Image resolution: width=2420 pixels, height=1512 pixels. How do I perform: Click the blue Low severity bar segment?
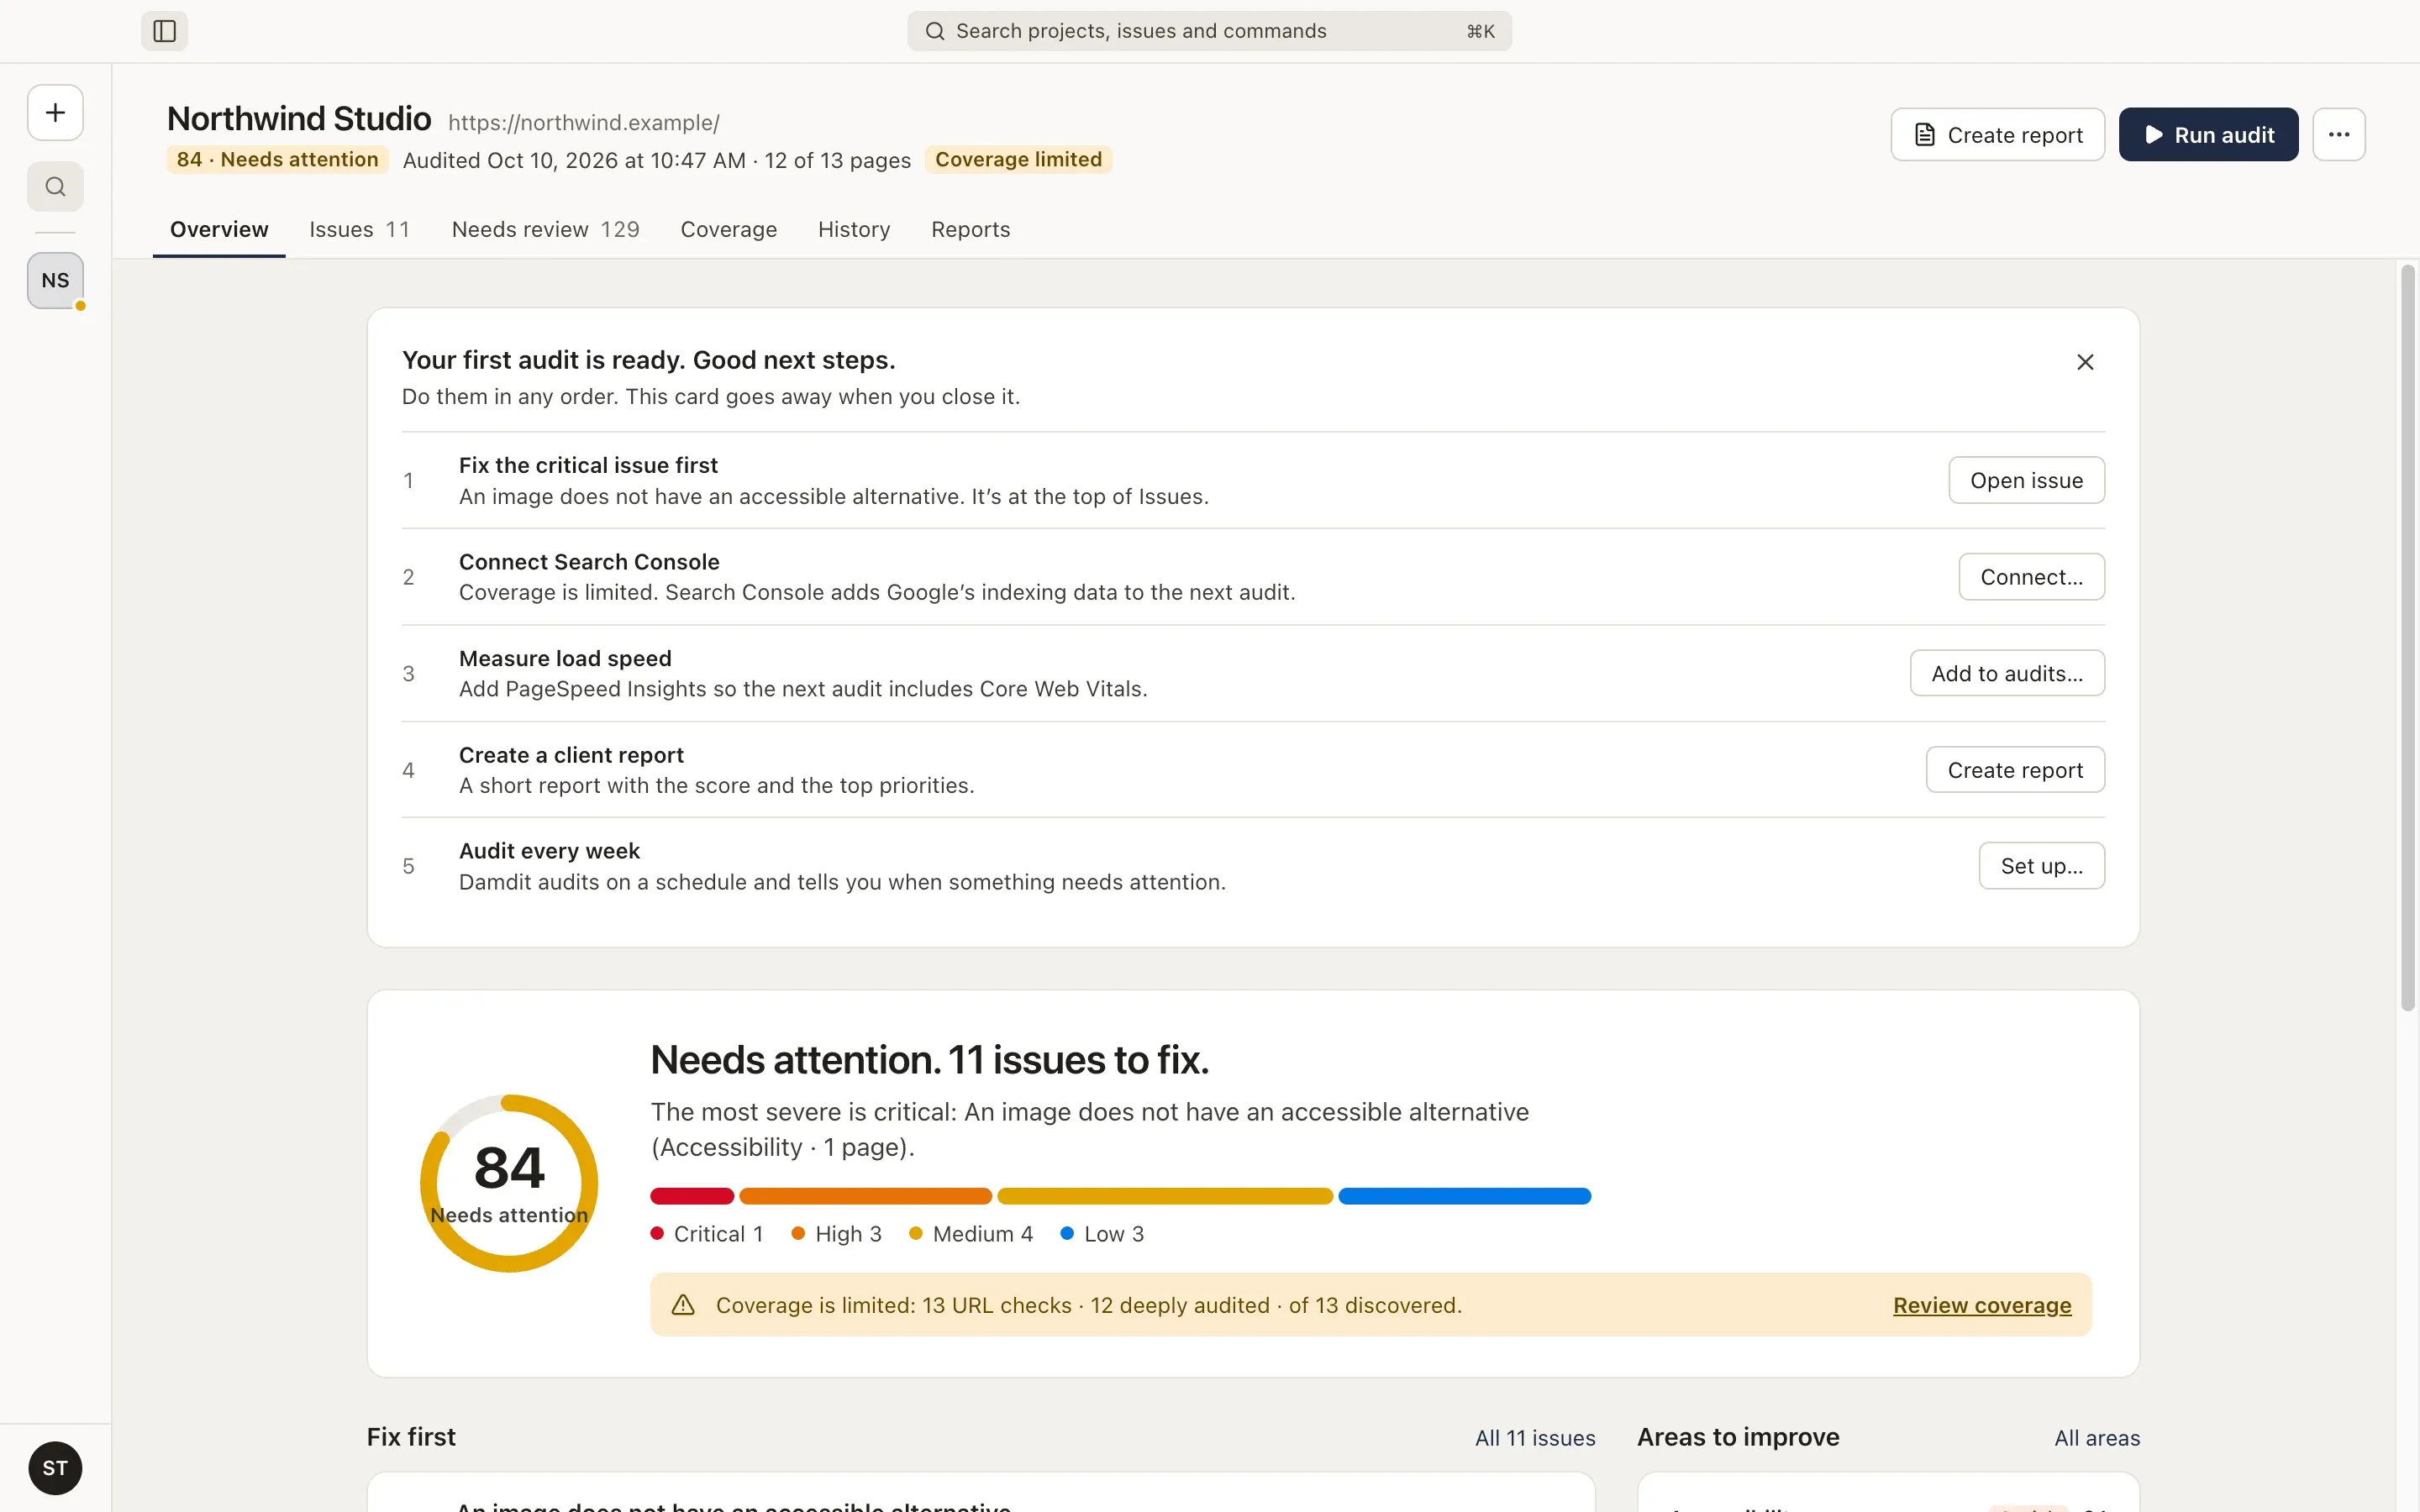tap(1464, 1196)
